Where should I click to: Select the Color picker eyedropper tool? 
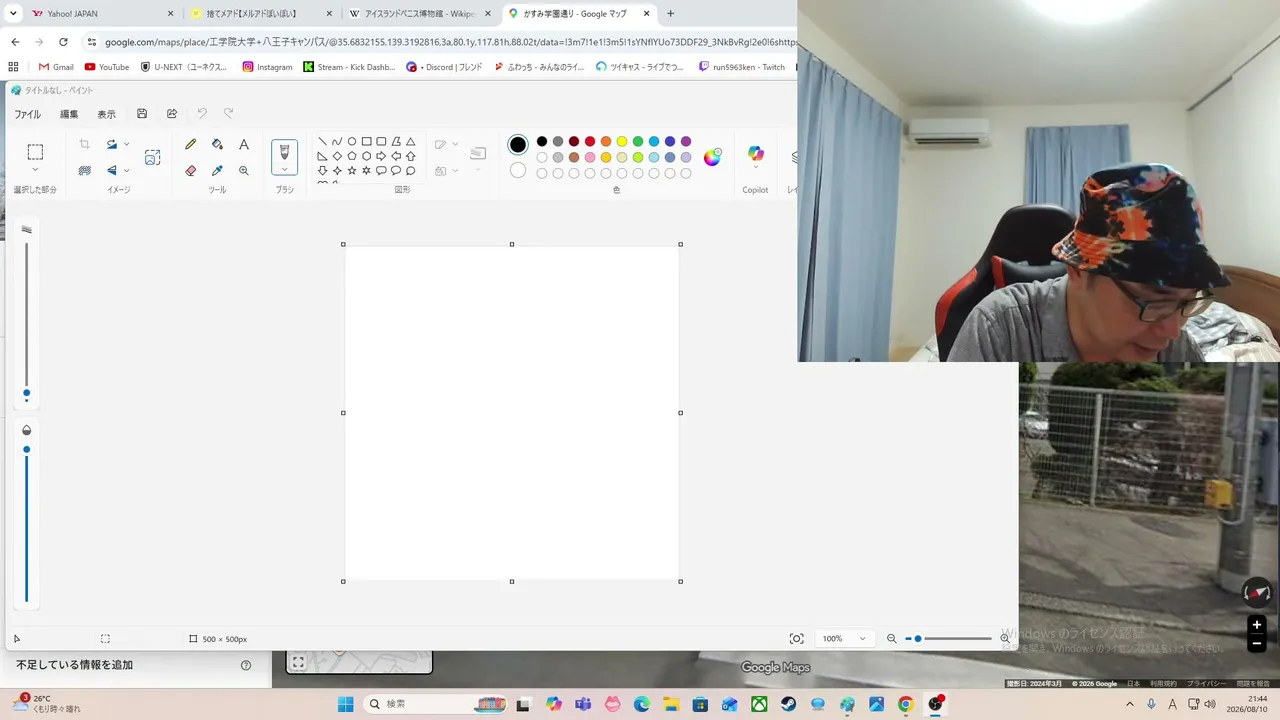point(217,171)
